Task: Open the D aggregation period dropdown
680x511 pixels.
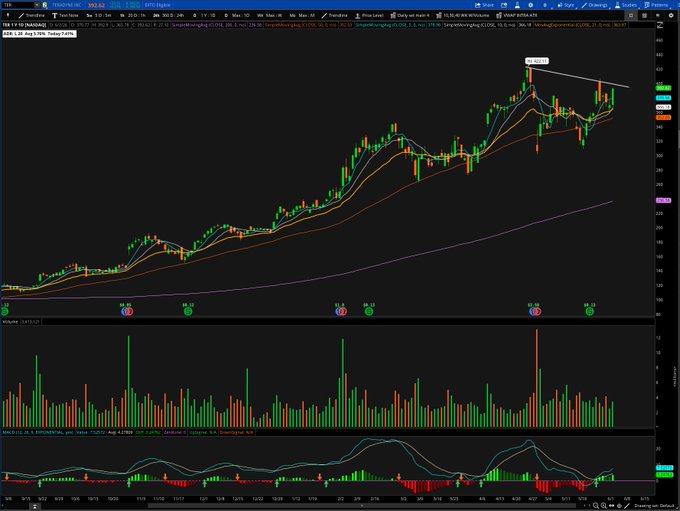Action: tap(545, 5)
